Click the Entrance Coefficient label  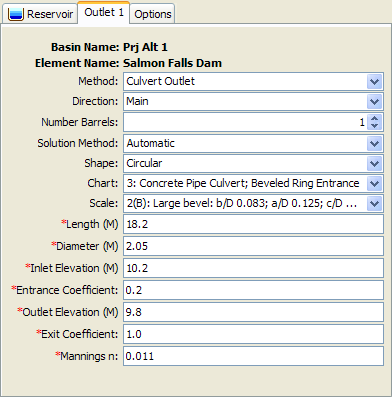click(65, 290)
